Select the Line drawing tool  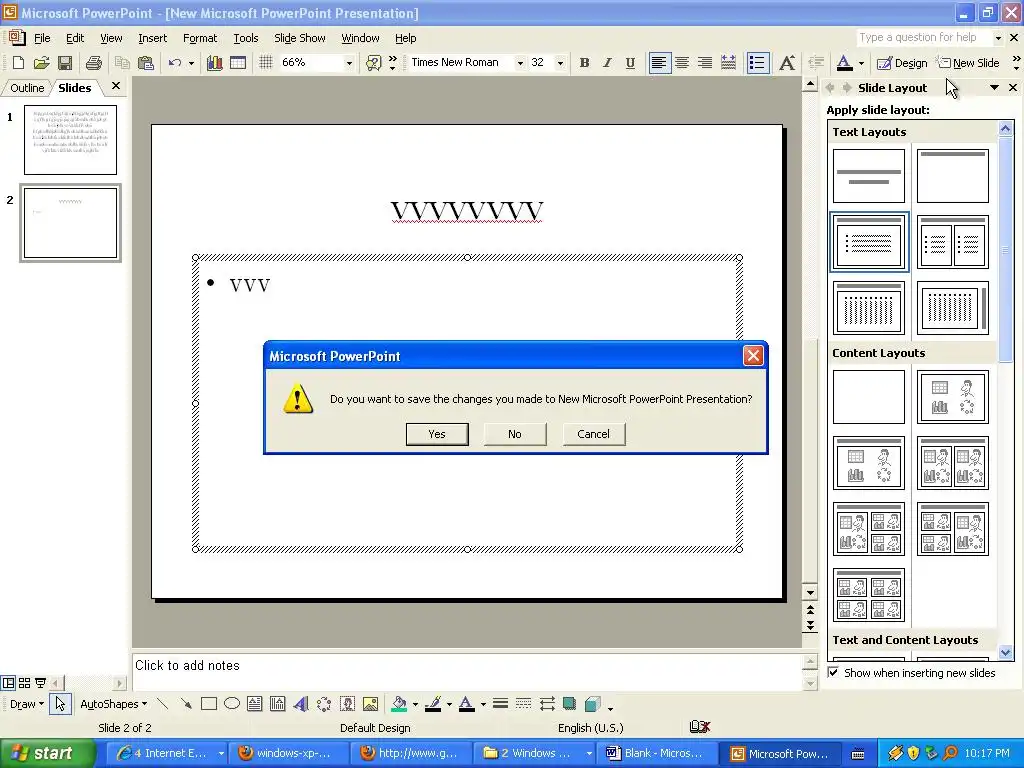163,704
